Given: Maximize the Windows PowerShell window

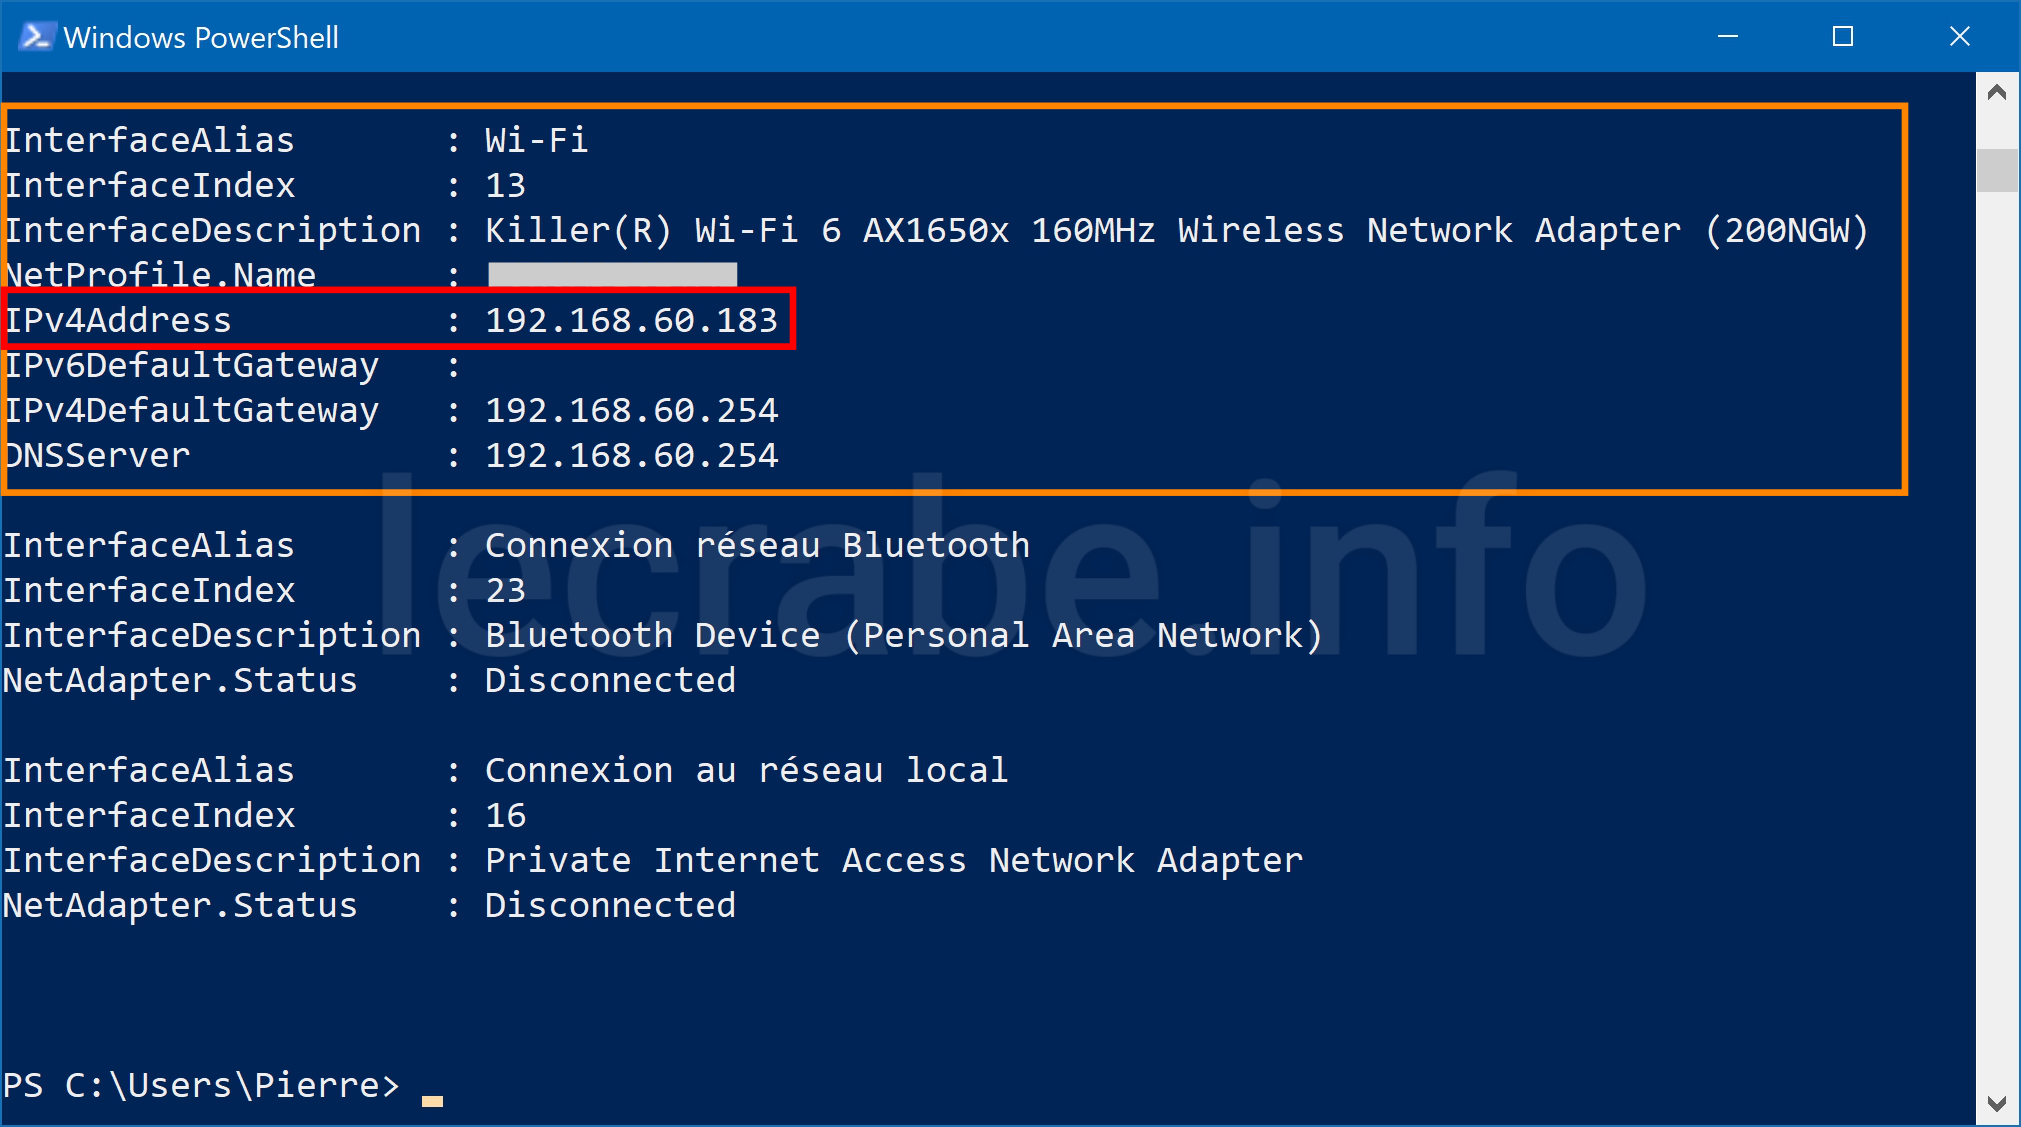Looking at the screenshot, I should tap(1843, 37).
